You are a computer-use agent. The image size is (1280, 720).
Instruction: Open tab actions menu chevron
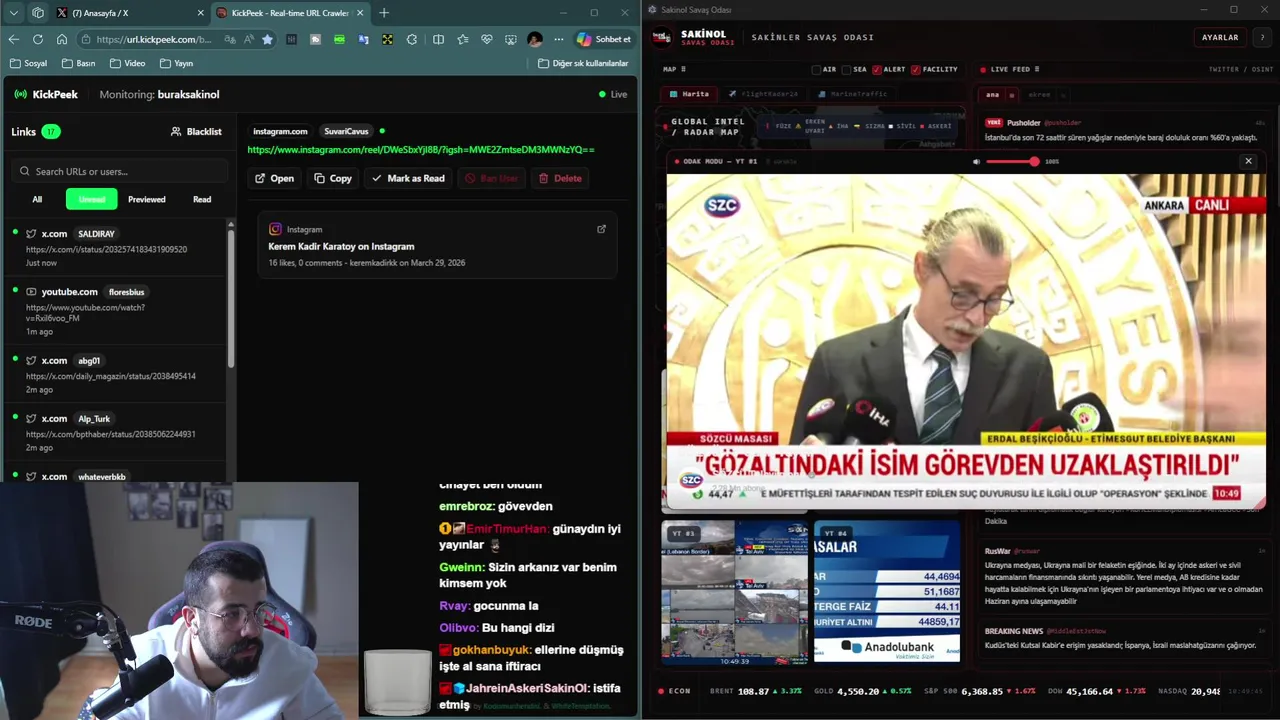[13, 13]
